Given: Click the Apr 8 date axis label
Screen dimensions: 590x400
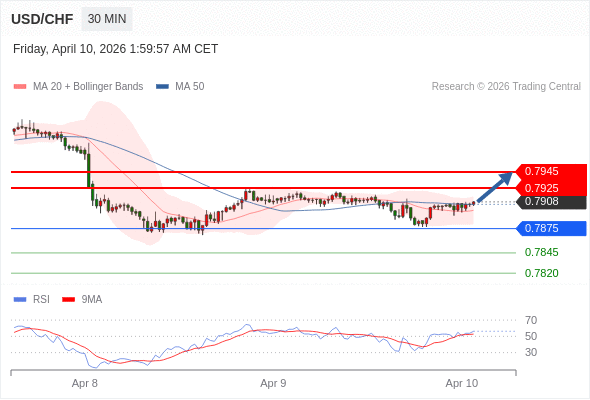Looking at the screenshot, I should click(85, 383).
